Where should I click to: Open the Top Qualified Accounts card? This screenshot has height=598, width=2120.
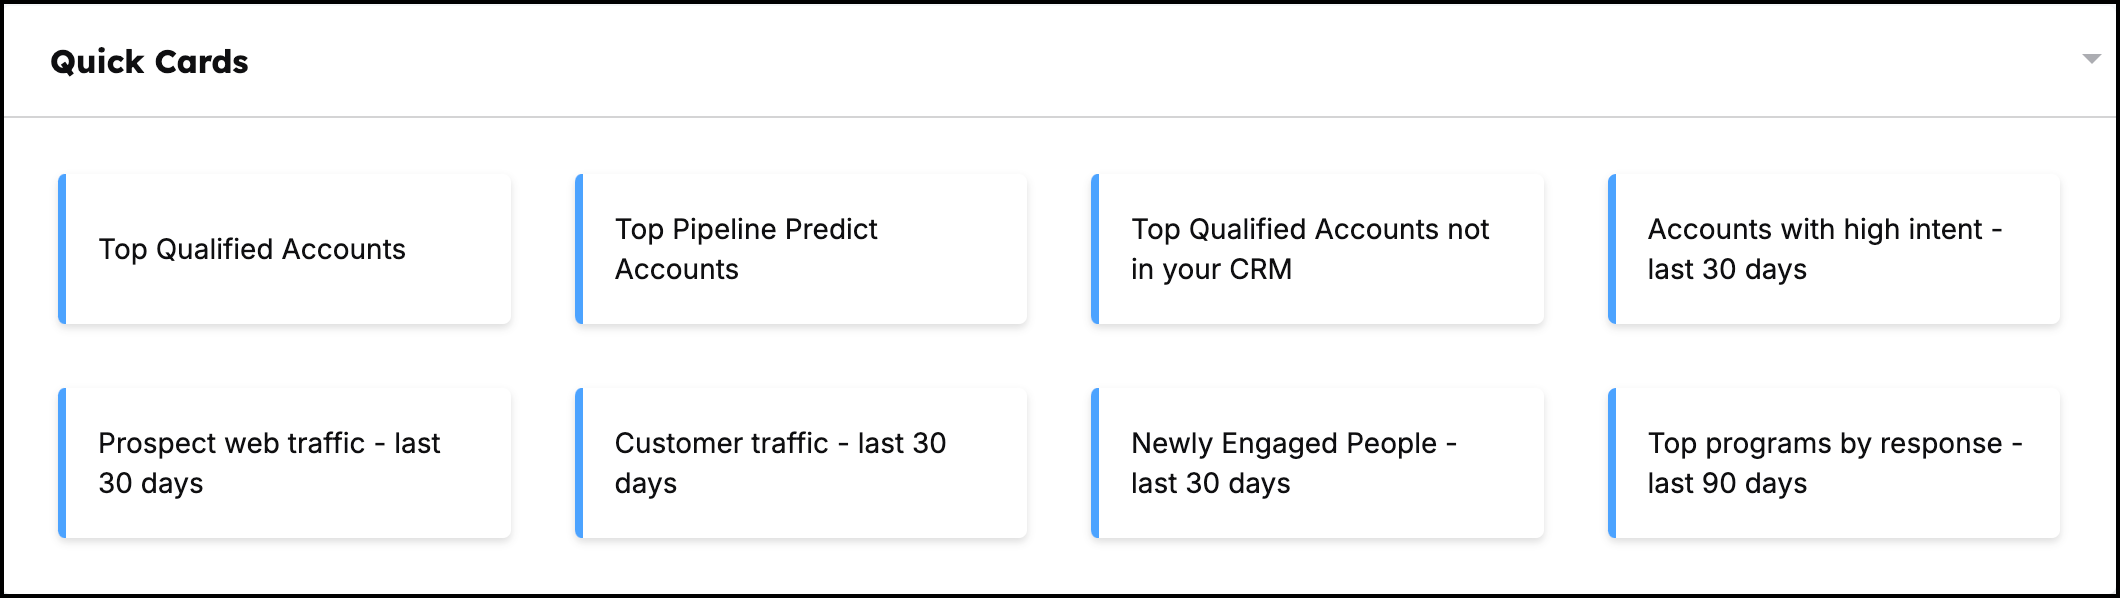click(286, 249)
